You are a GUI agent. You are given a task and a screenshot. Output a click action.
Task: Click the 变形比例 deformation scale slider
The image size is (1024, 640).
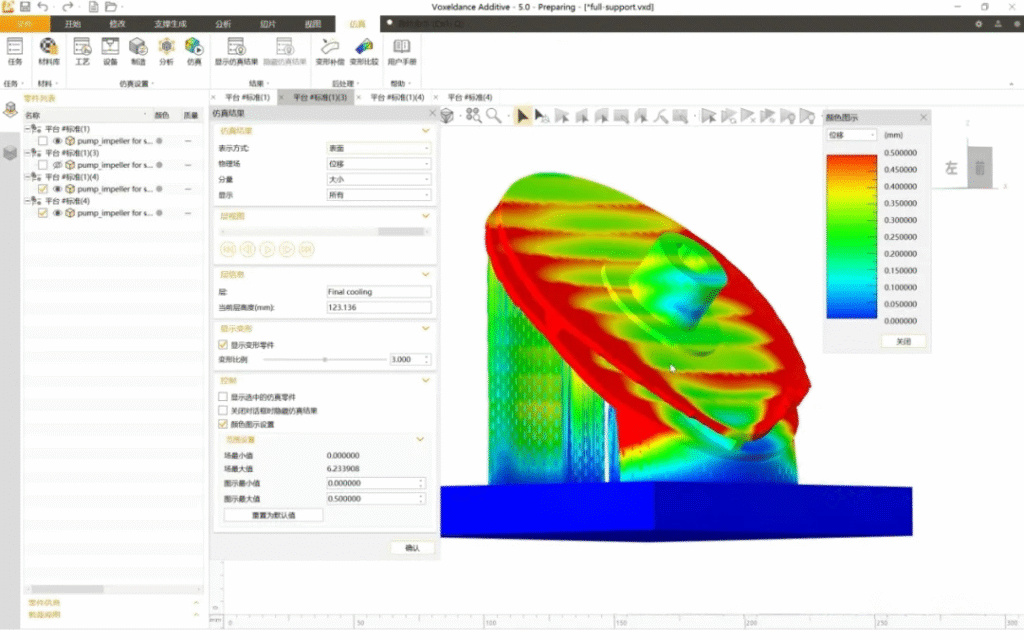click(325, 359)
